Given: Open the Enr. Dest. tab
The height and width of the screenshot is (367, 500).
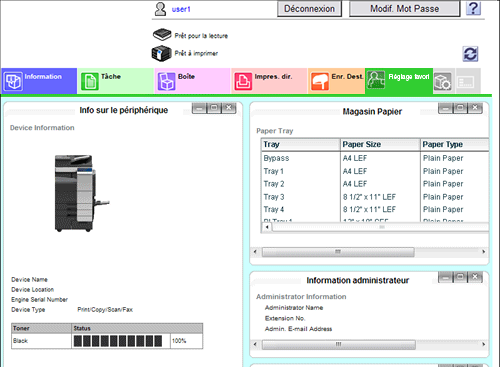Looking at the screenshot, I should point(336,81).
